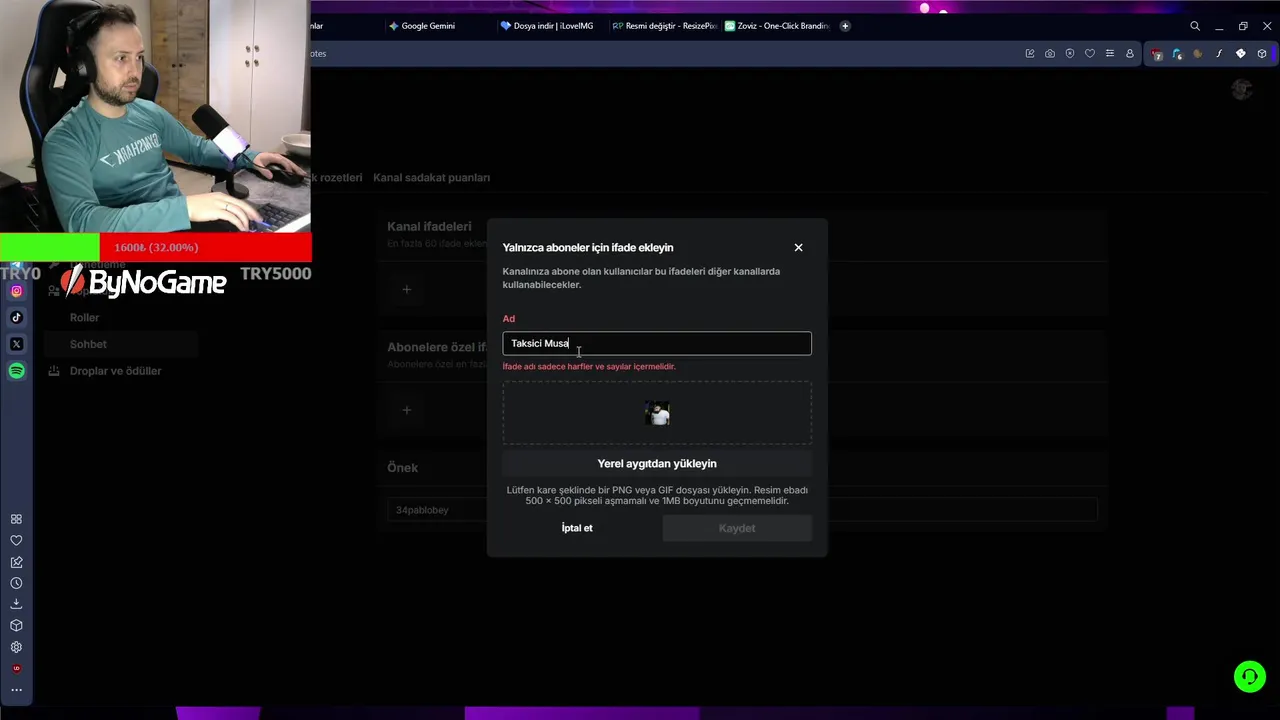Click the search tabs magnifier icon
The width and height of the screenshot is (1280, 720).
[1195, 26]
